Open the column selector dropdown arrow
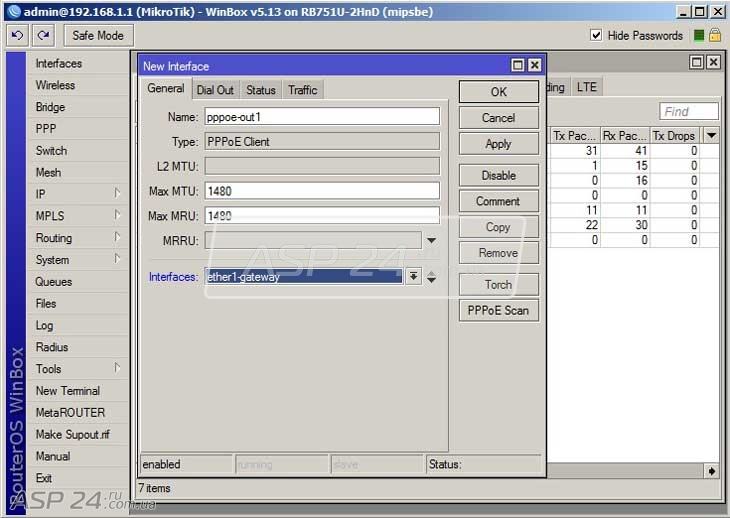730x518 pixels. point(711,135)
